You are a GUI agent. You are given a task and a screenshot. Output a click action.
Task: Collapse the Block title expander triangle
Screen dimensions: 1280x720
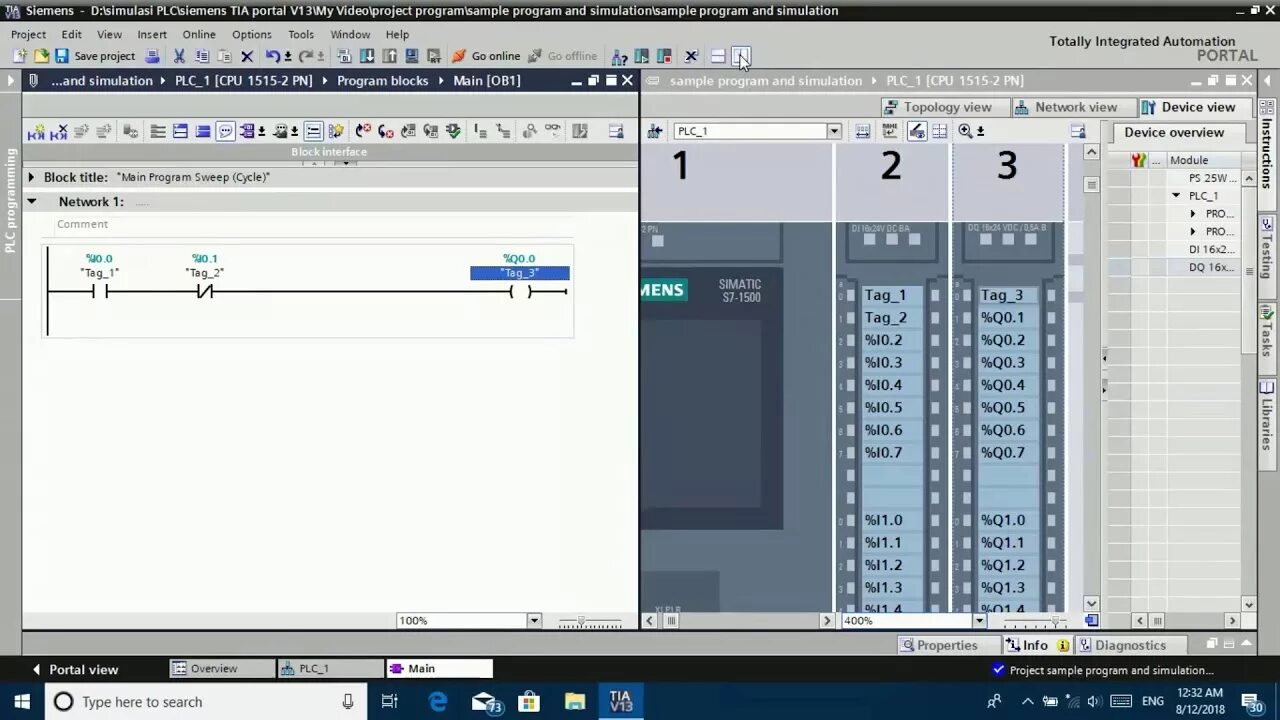tap(31, 177)
